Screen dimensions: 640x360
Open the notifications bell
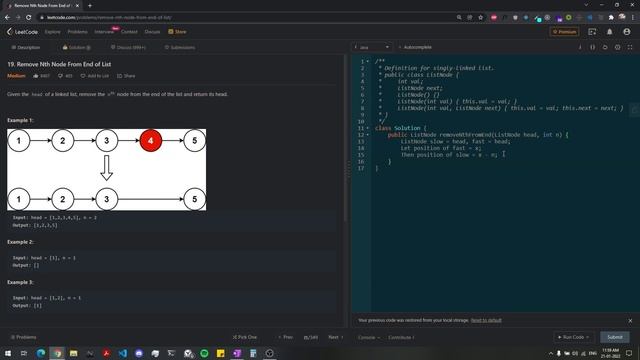[609, 32]
